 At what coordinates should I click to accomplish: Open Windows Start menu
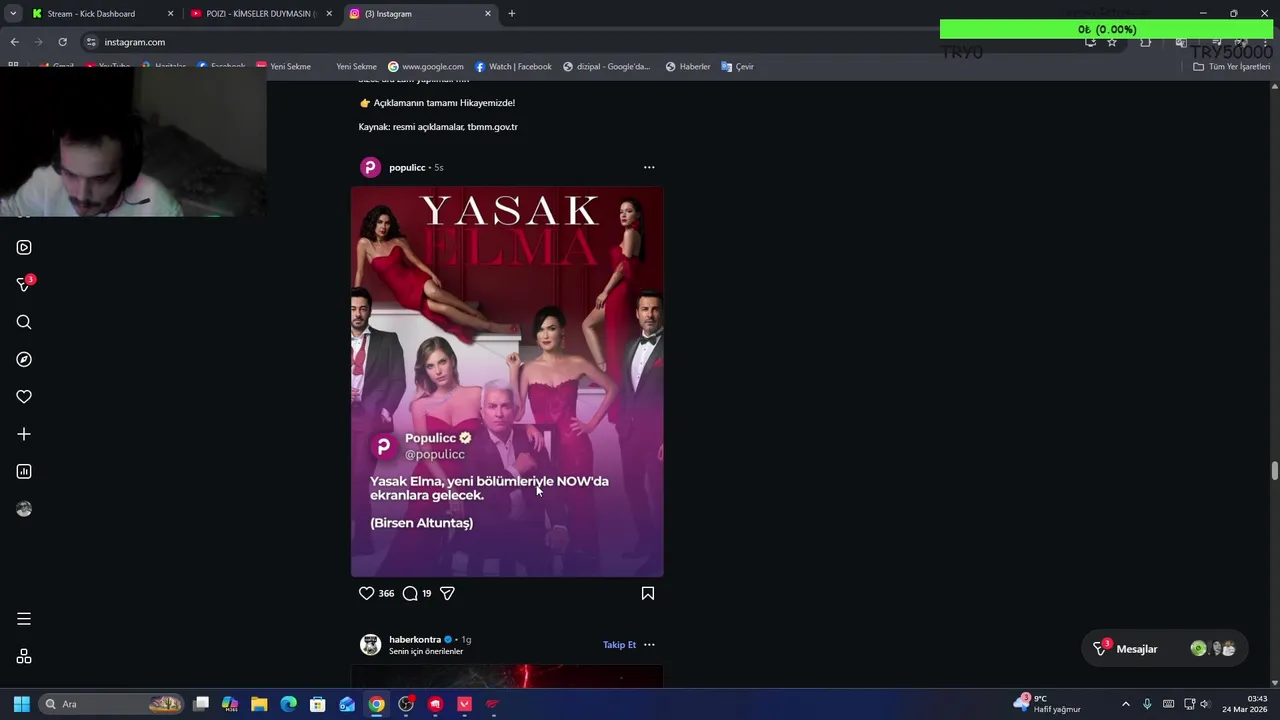point(21,704)
